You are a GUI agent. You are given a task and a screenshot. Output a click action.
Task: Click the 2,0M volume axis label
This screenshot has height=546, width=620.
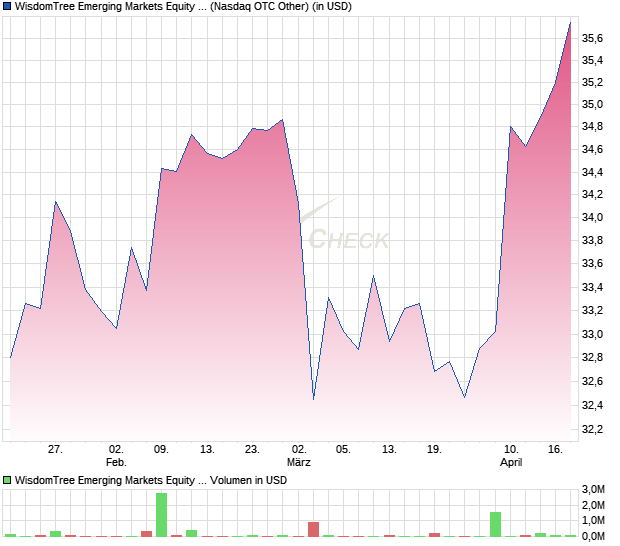tap(593, 505)
